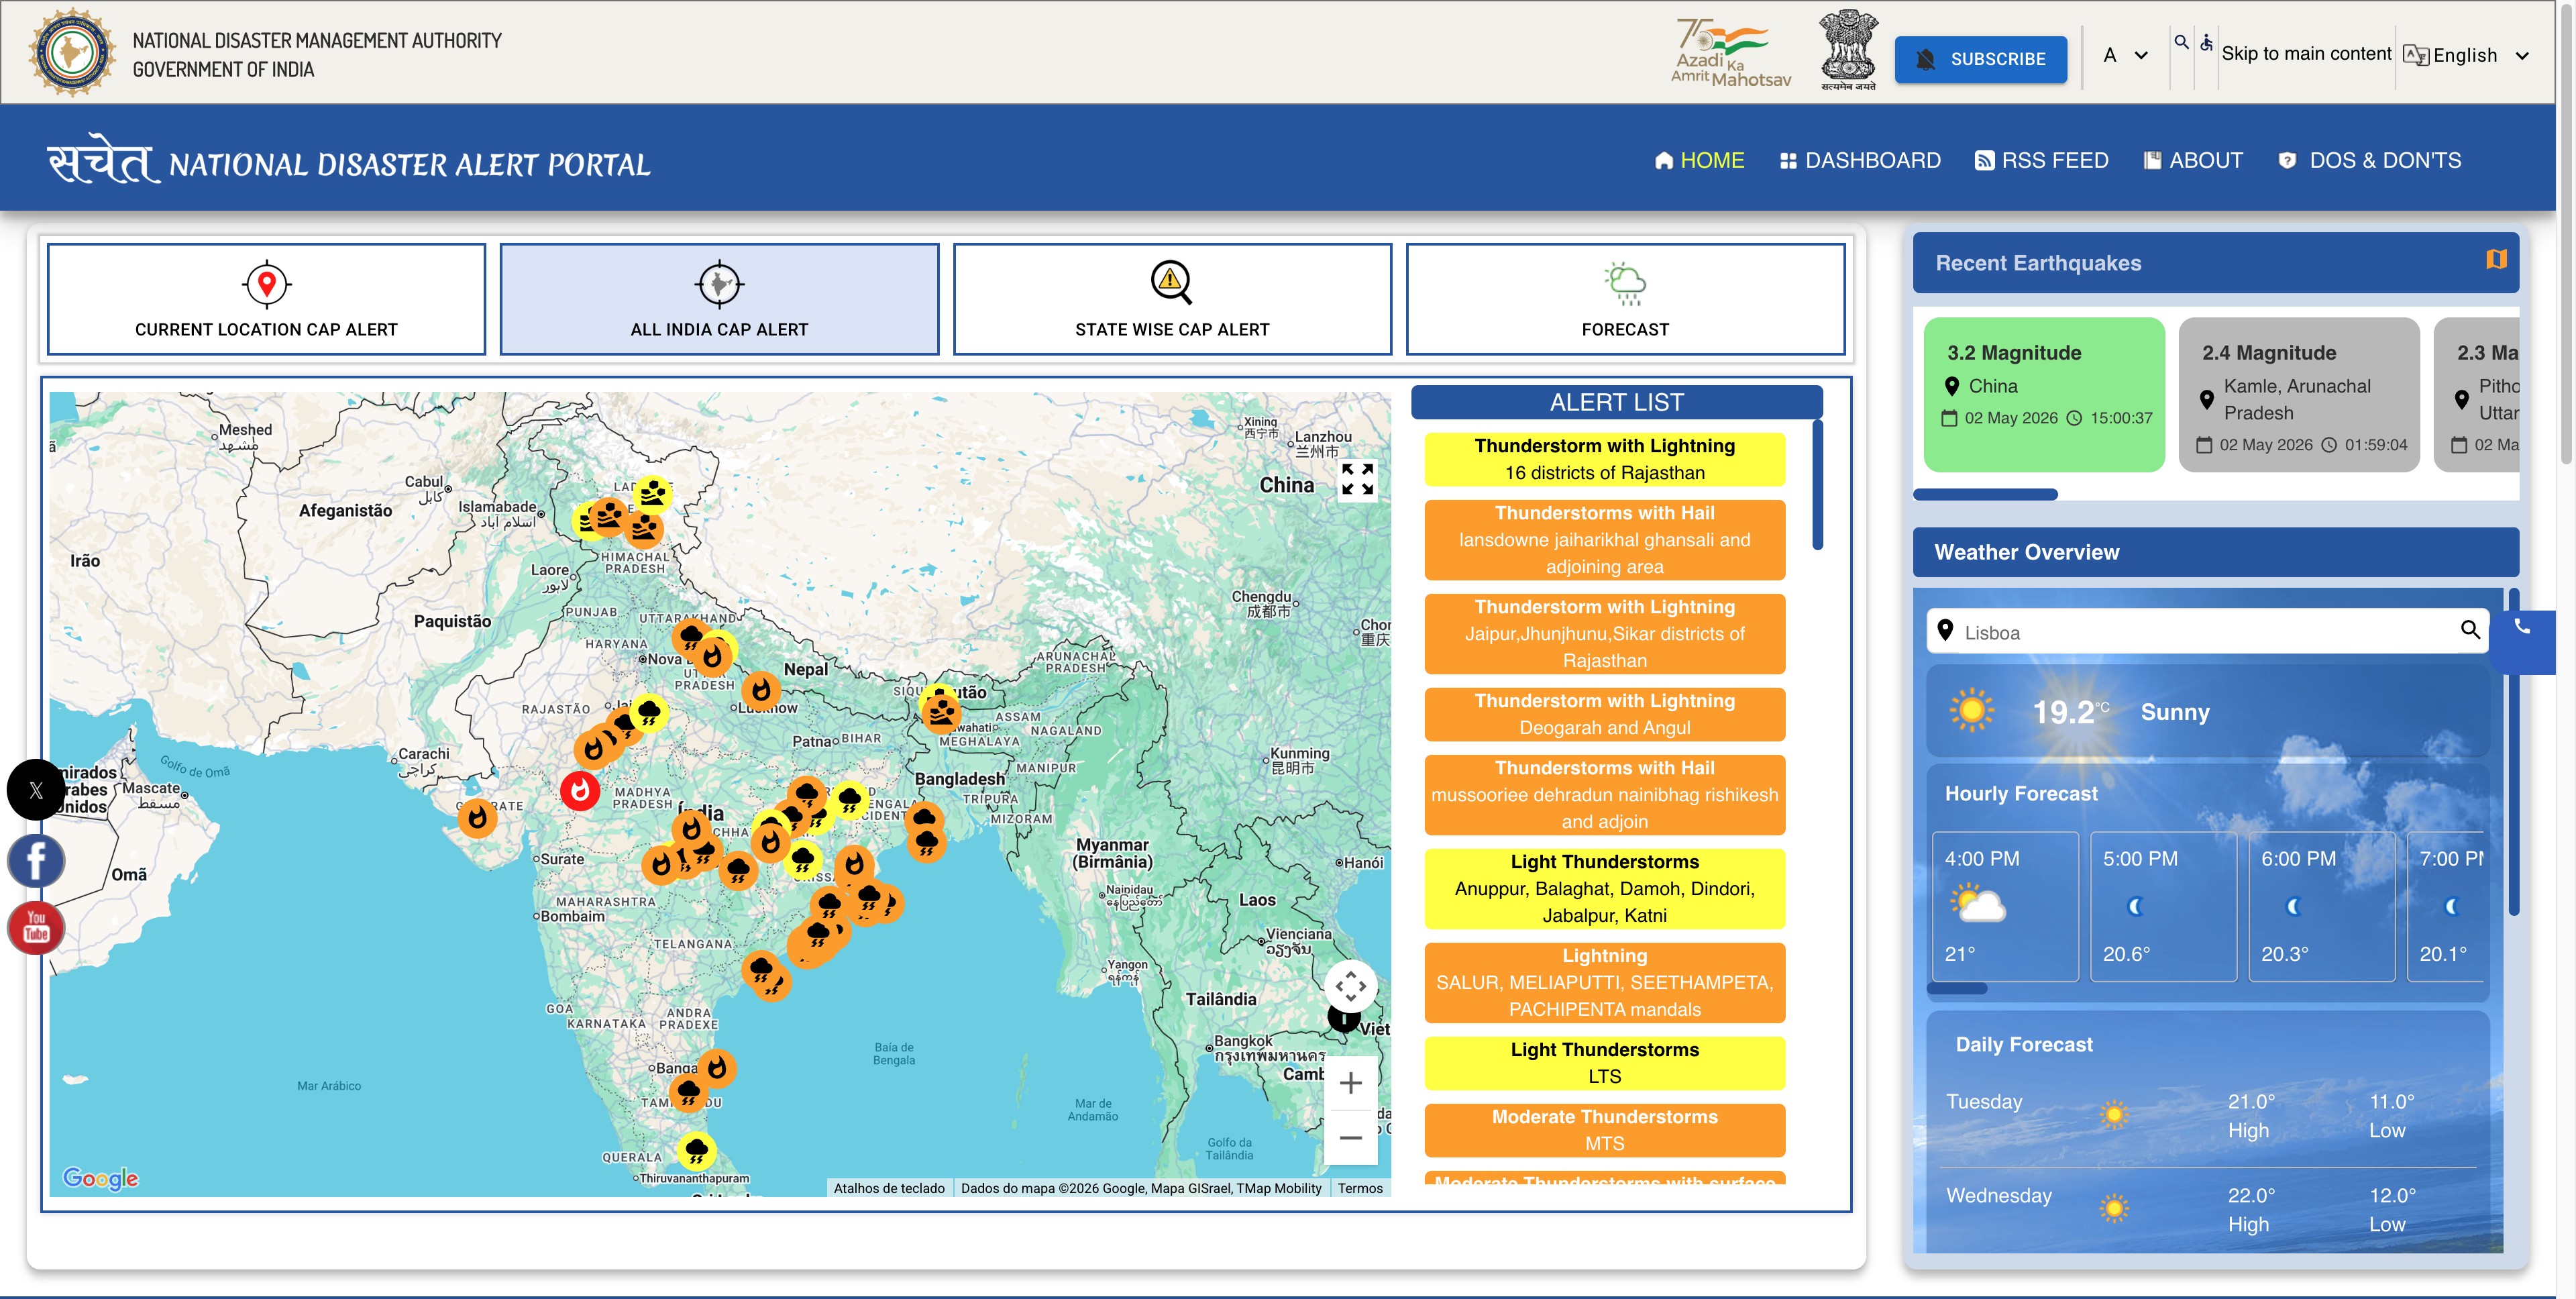Click the header search magnifier icon

[2181, 41]
